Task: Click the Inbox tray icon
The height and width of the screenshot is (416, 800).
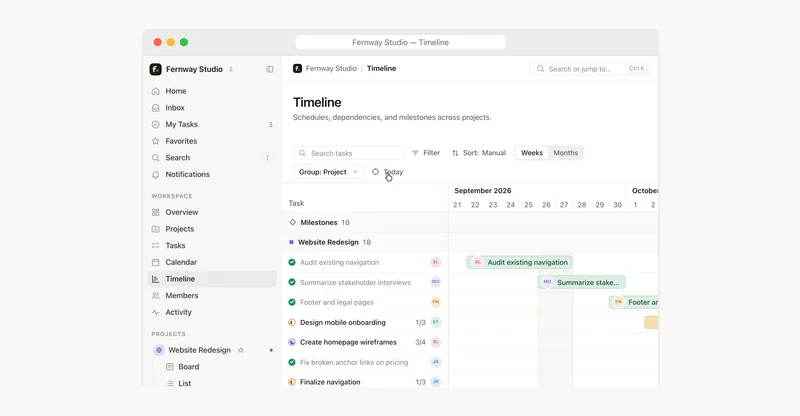Action: point(156,108)
